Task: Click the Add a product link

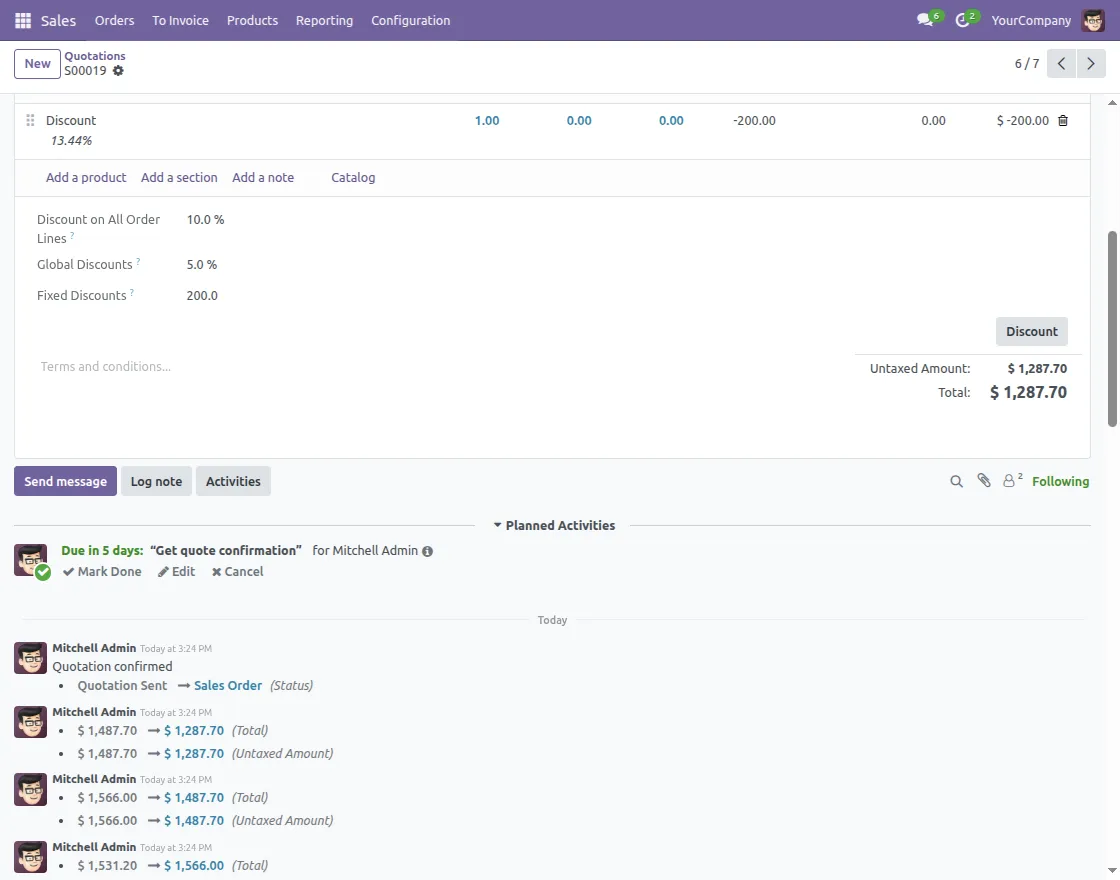Action: coord(86,177)
